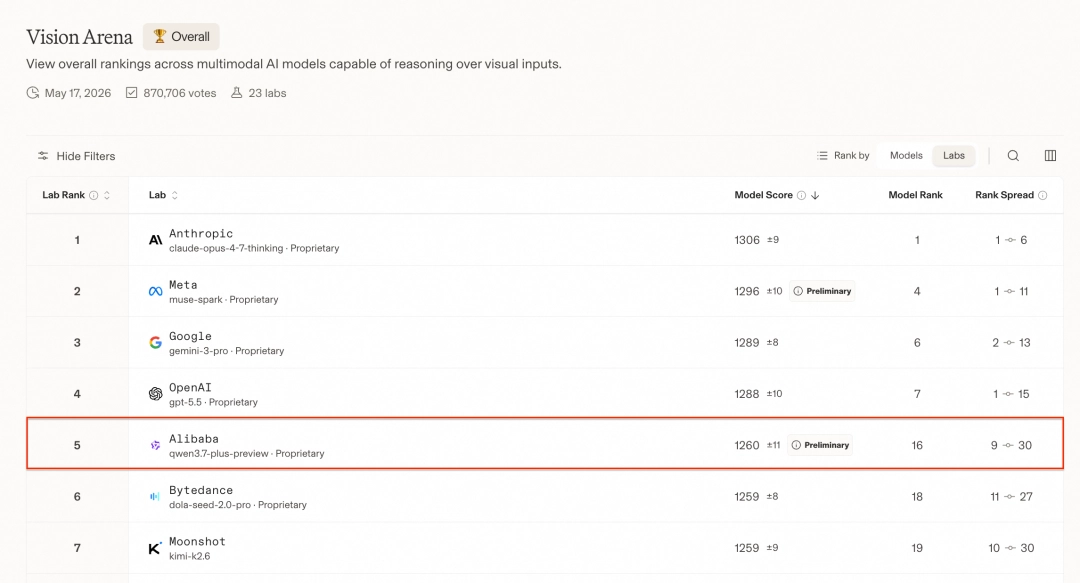Toggle Model Score descending sort arrow
Screen dimensions: 1080x583
click(816, 195)
